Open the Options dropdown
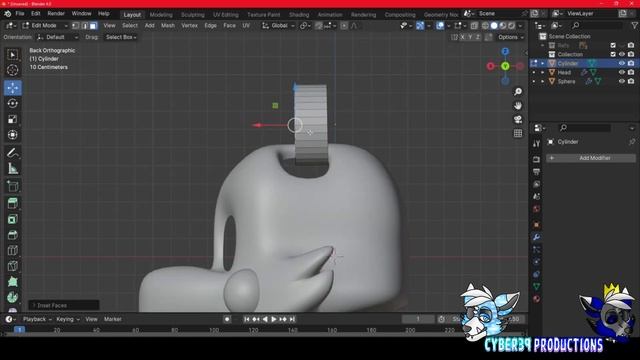This screenshot has width=640, height=360. point(510,37)
